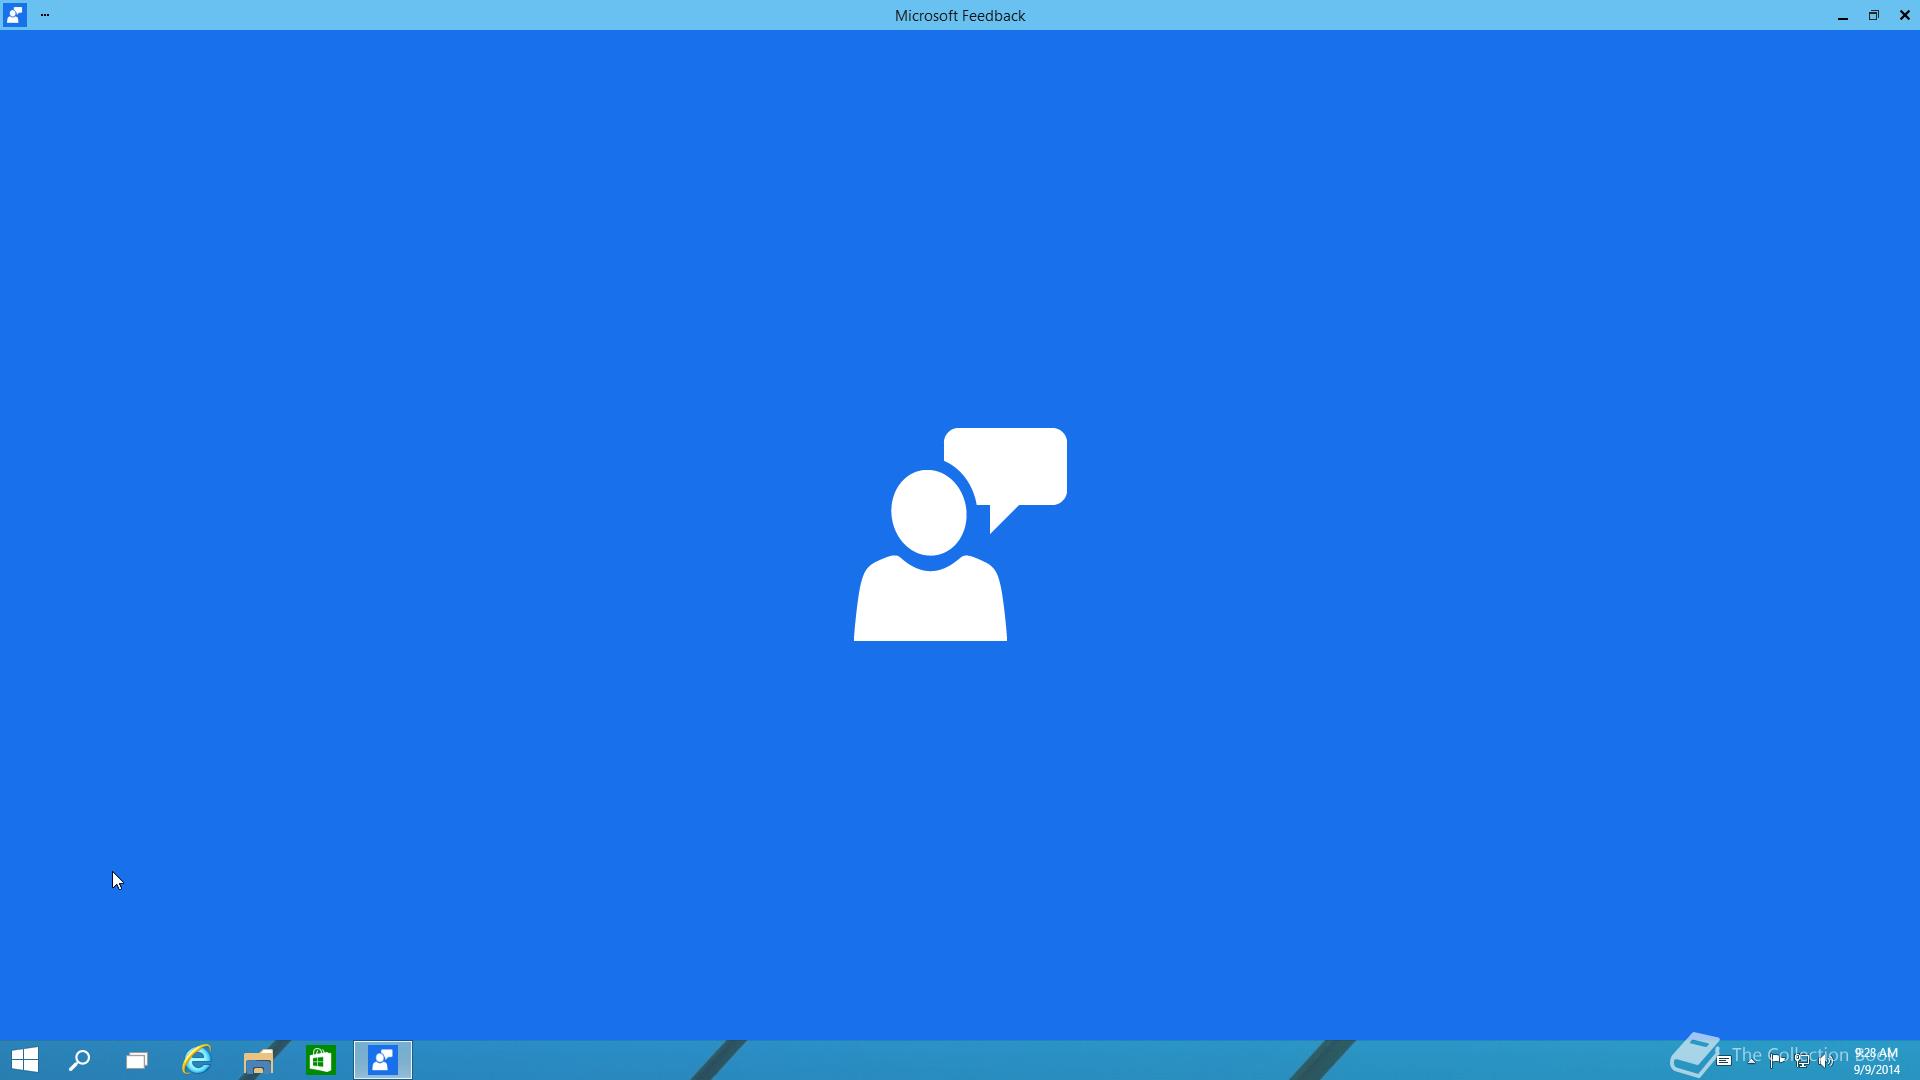Open the volume speaker icon in tray
This screenshot has width=1920, height=1080.
pos(1826,1061)
